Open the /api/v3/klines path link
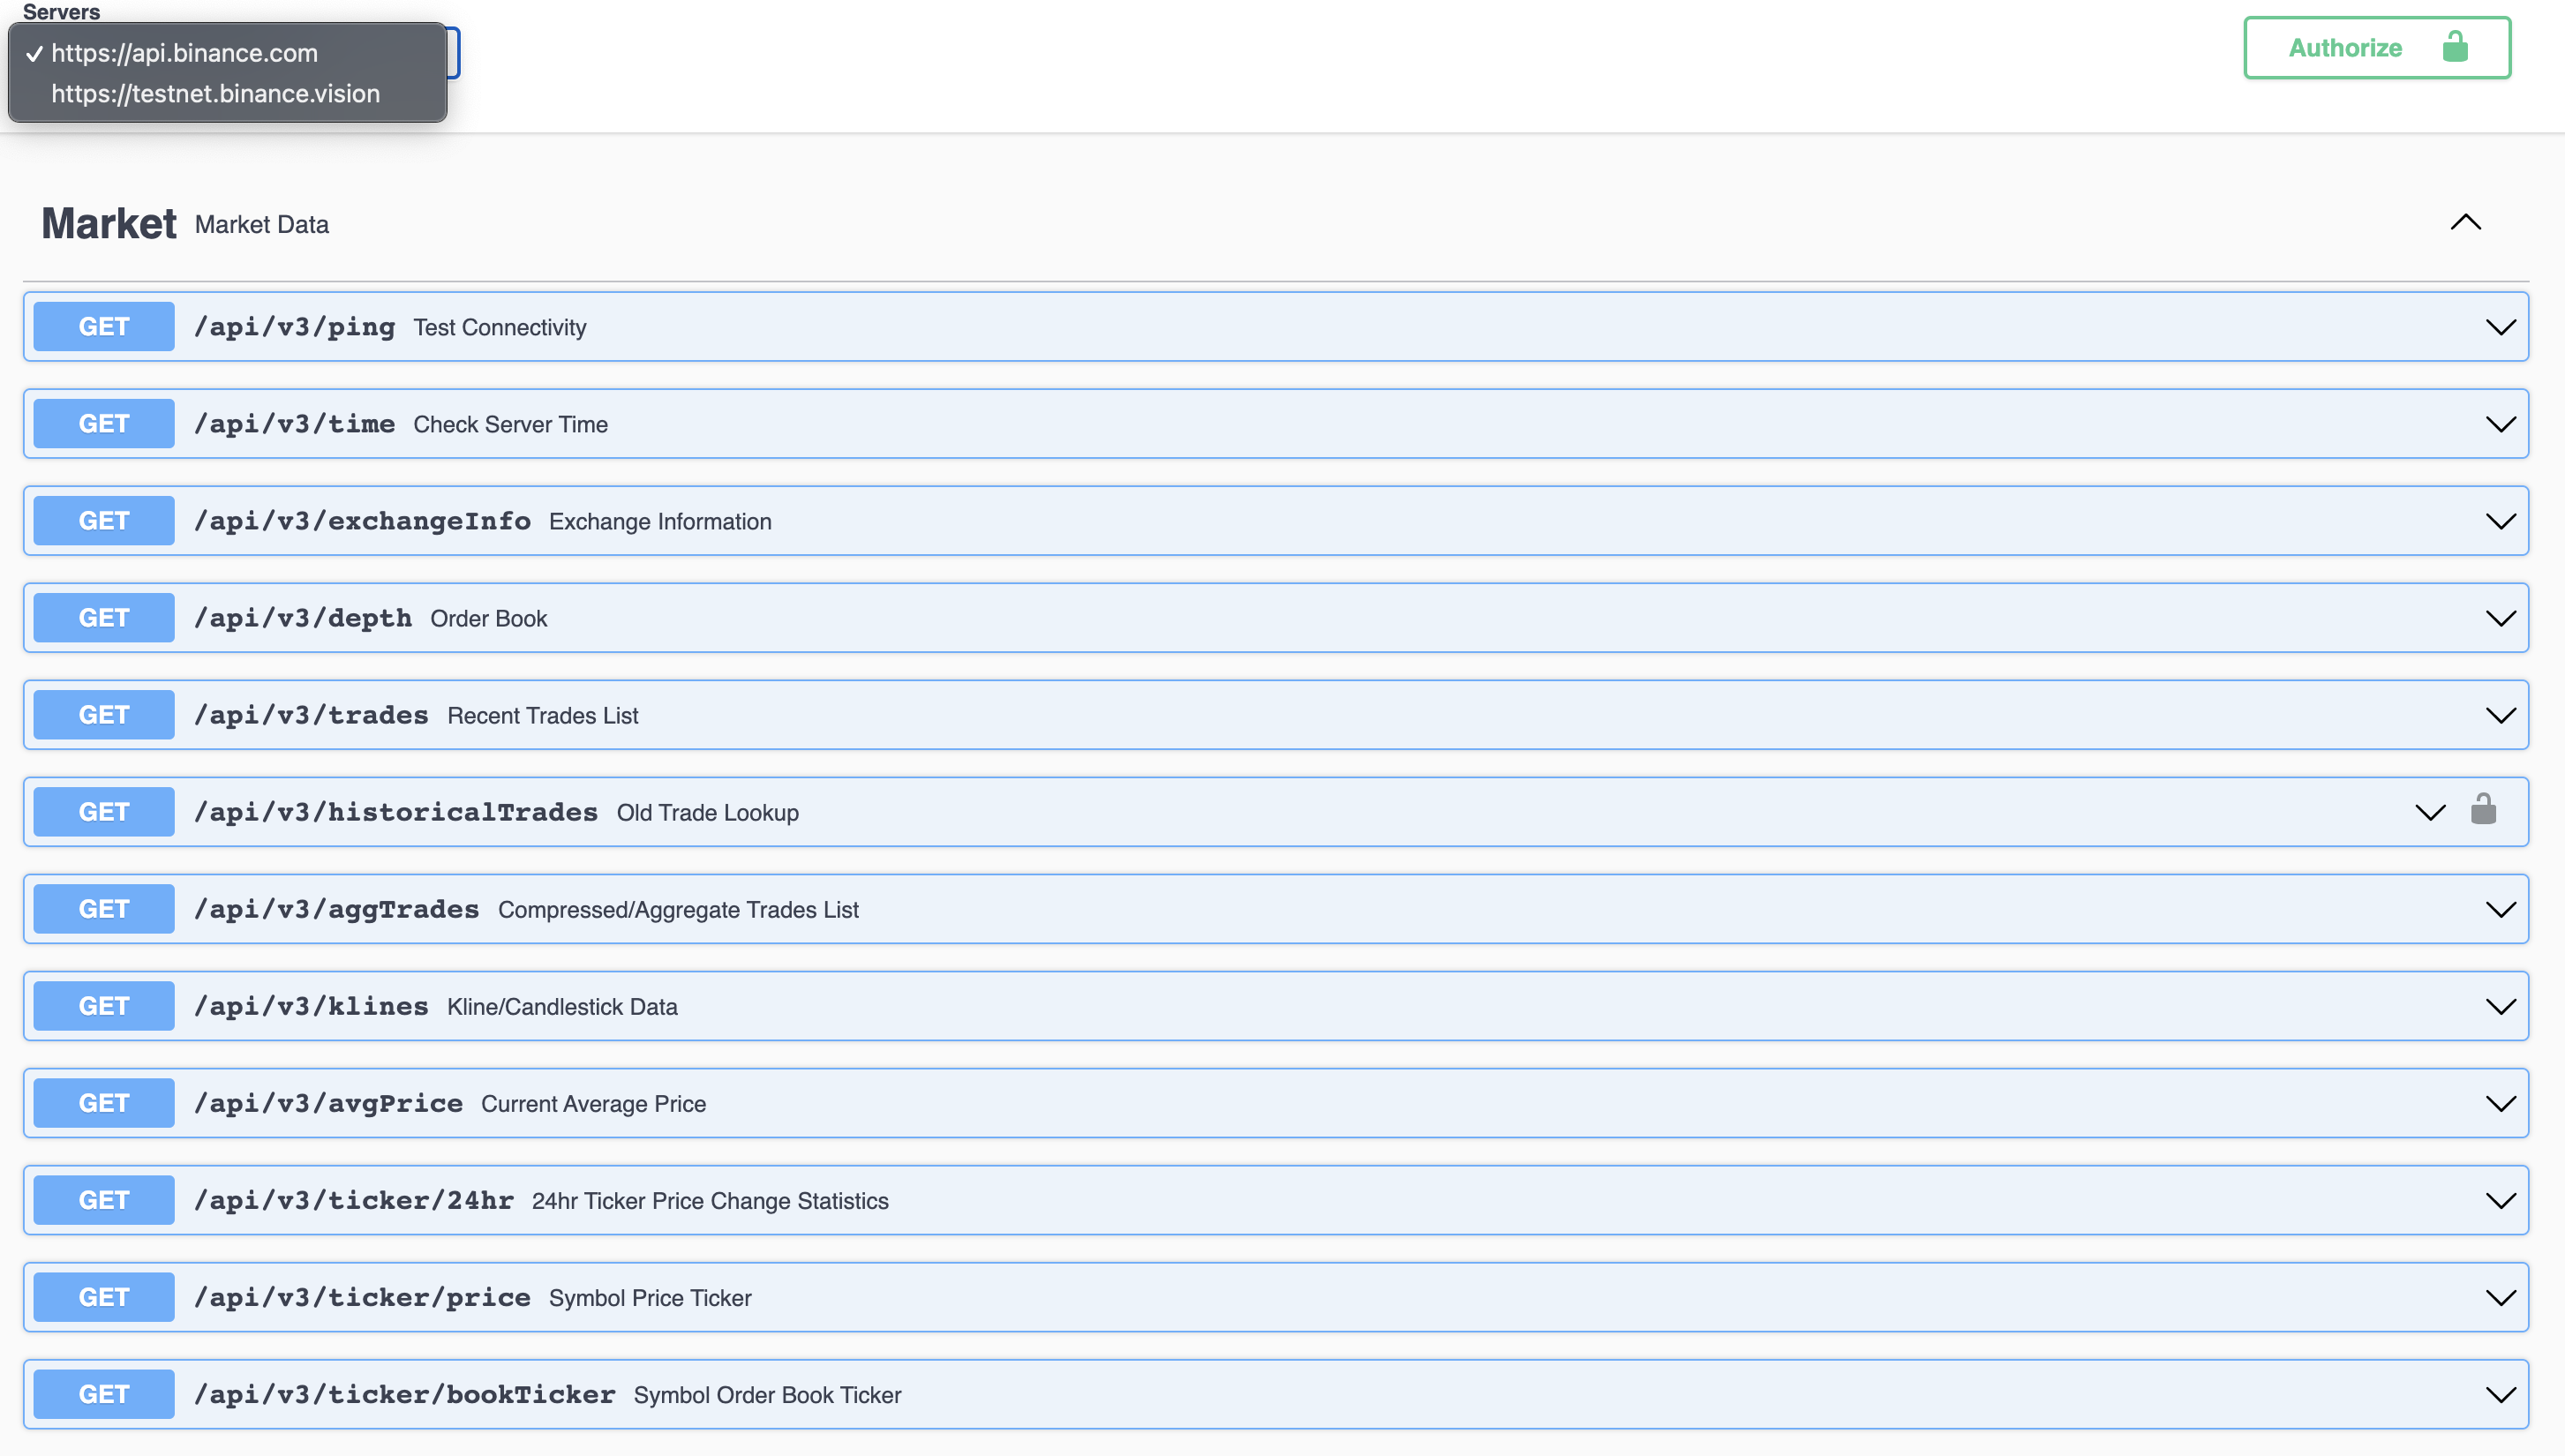Image resolution: width=2565 pixels, height=1456 pixels. point(311,1006)
